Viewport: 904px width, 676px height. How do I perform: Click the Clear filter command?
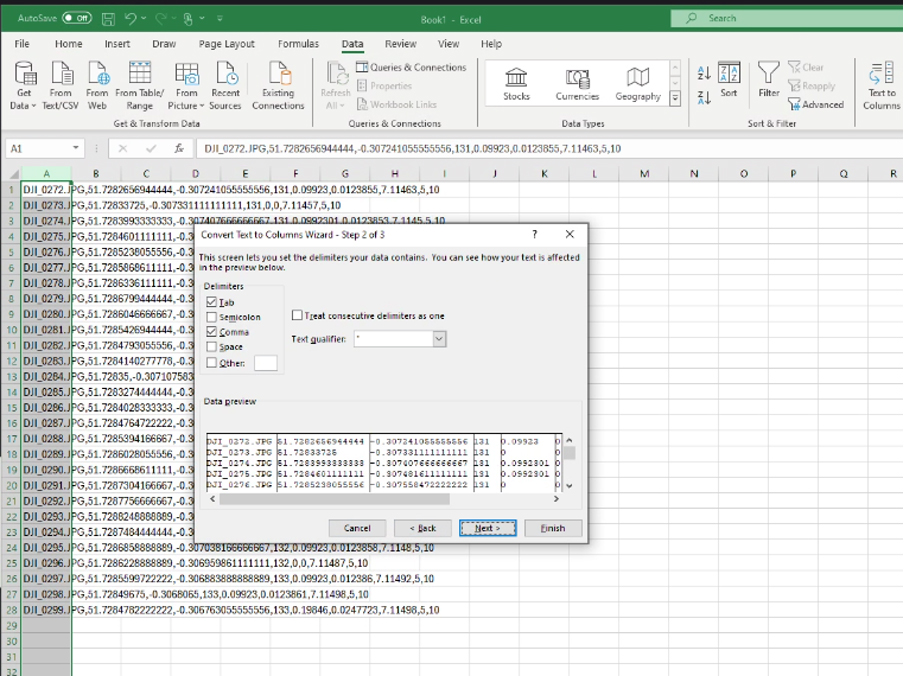point(806,67)
